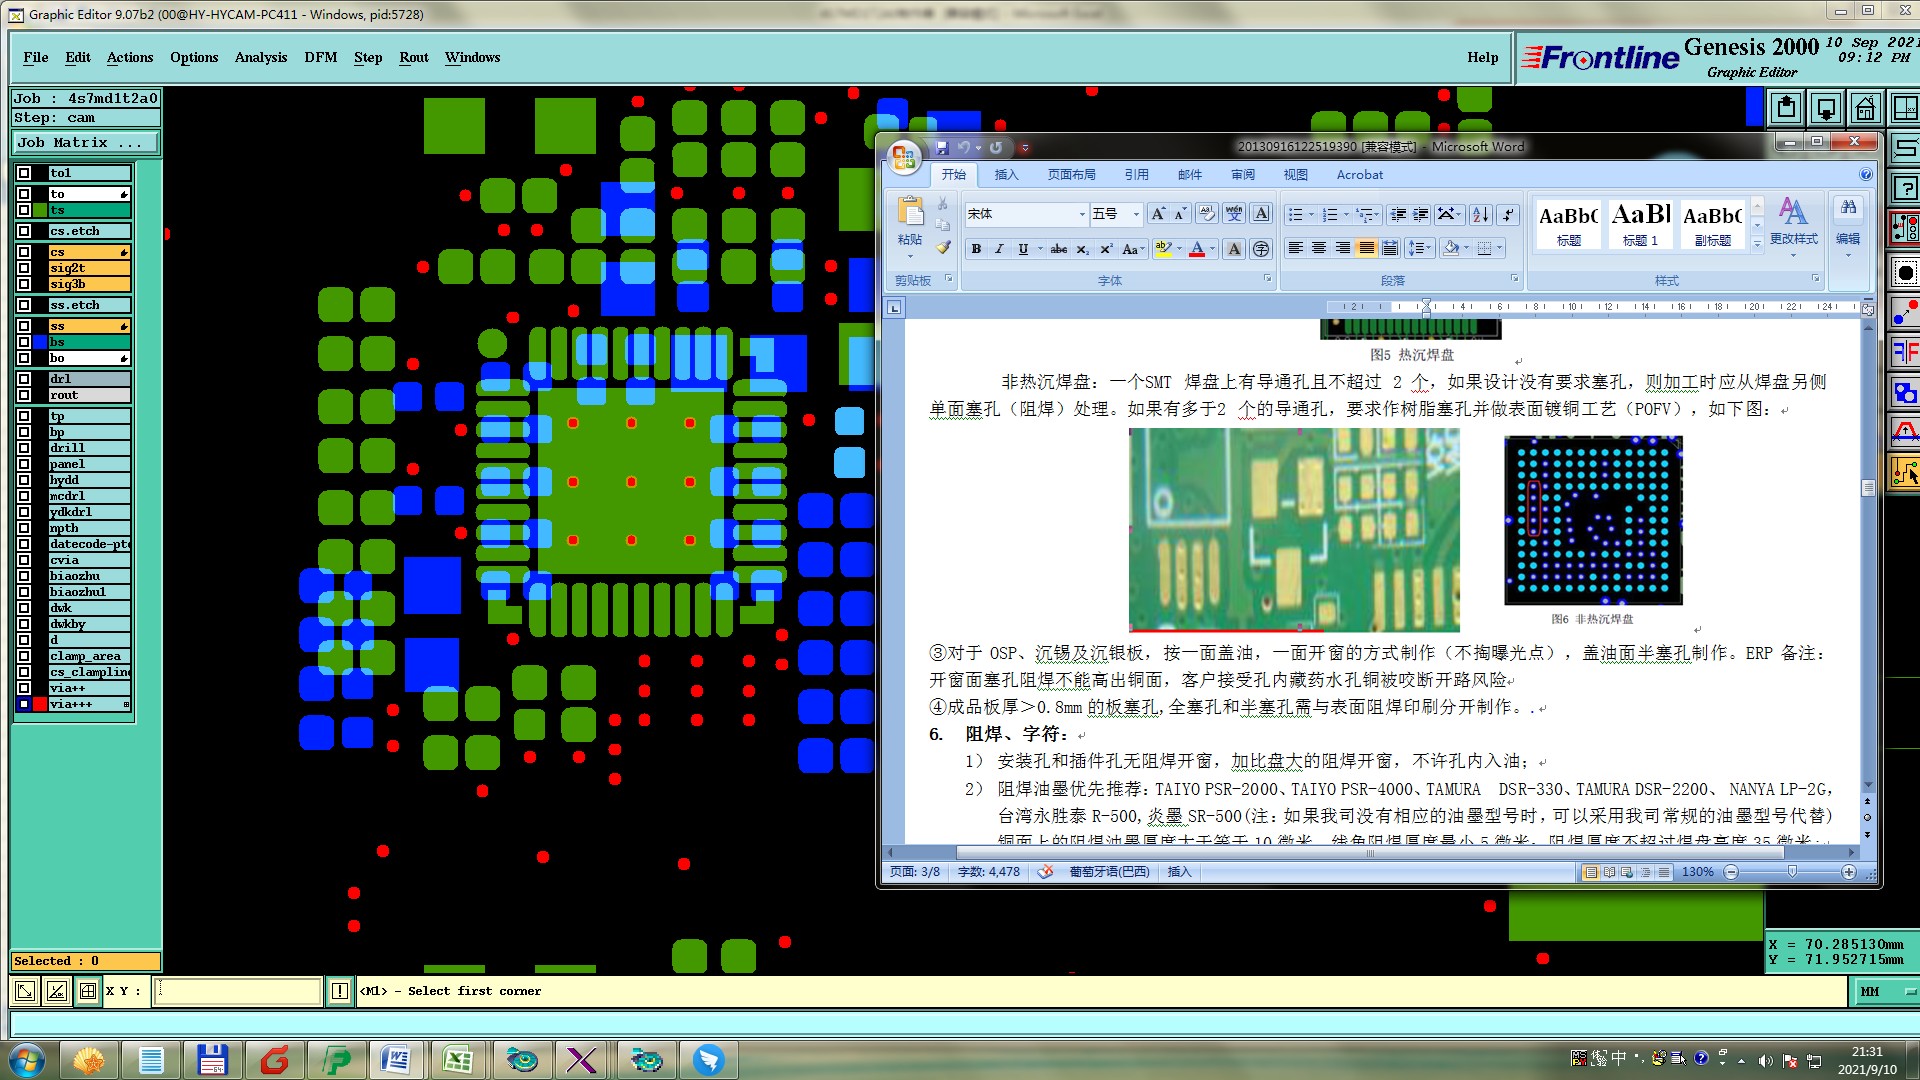Switch to the 页面布局 ribbon tab
The width and height of the screenshot is (1920, 1080).
tap(1071, 174)
